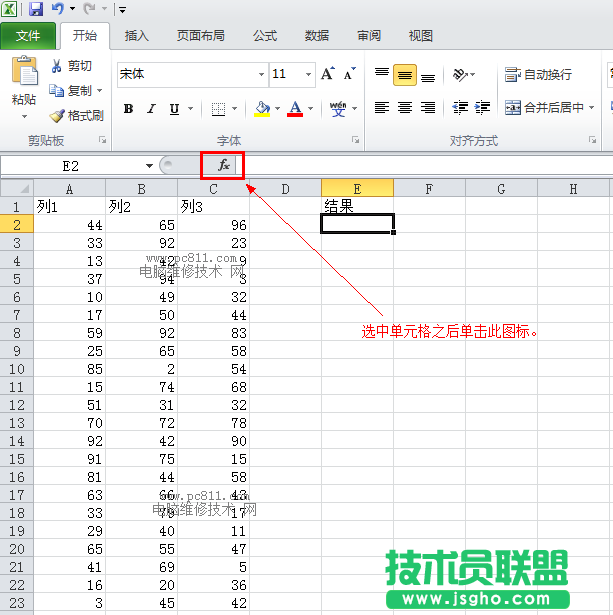Viewport: 613px width, 615px height.
Task: Toggle align text left
Action: 382,107
